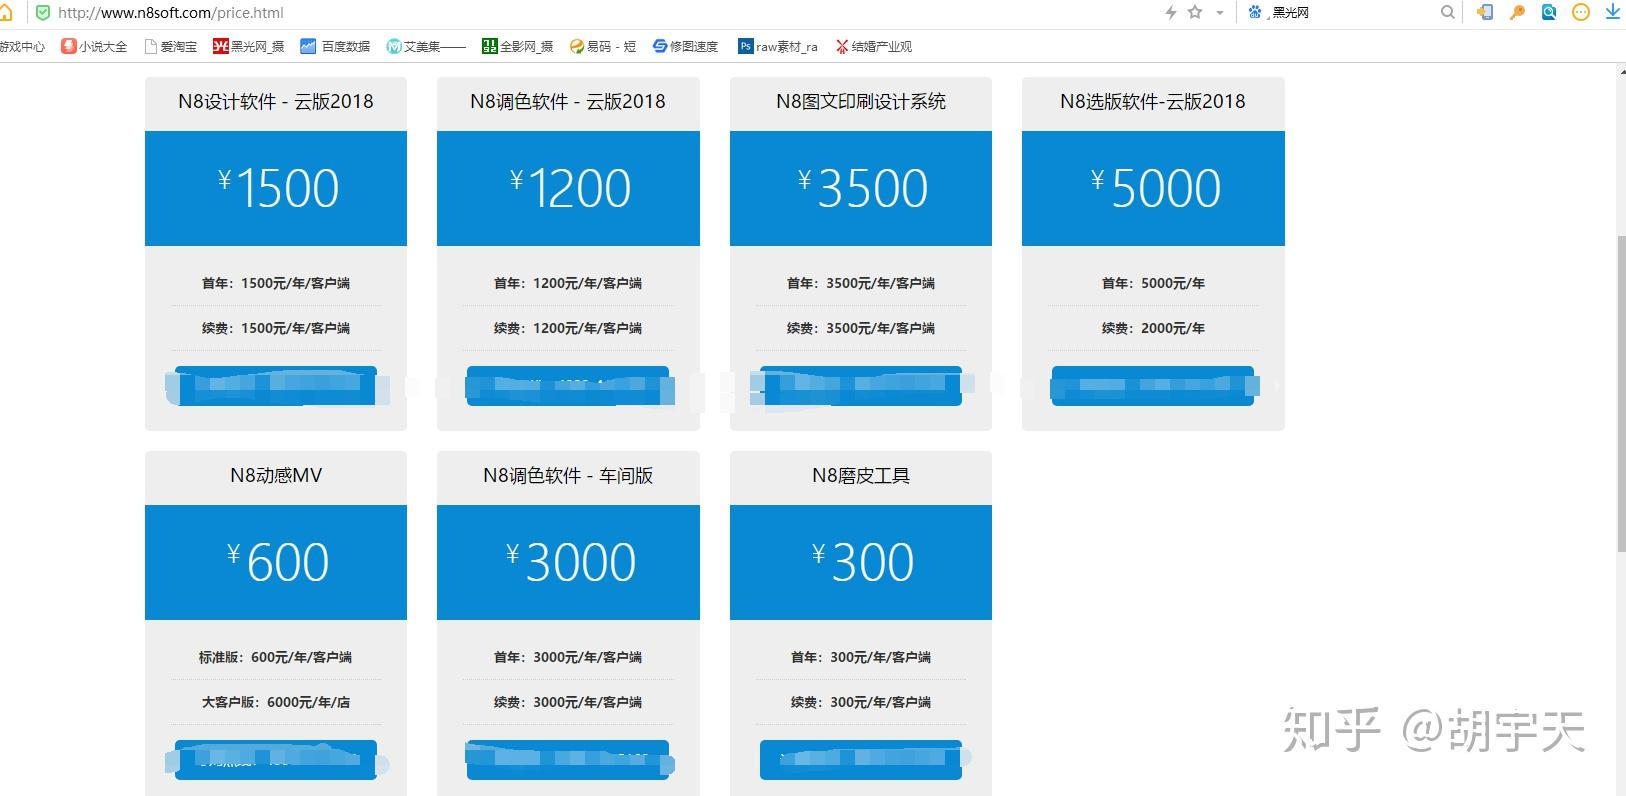Click 首年：3000元/年/客户端 text

pyautogui.click(x=568, y=657)
